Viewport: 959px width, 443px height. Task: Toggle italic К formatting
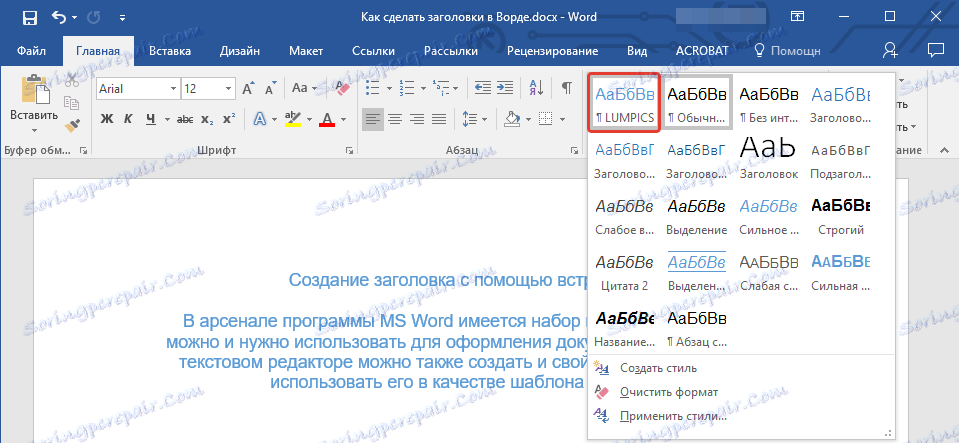128,119
